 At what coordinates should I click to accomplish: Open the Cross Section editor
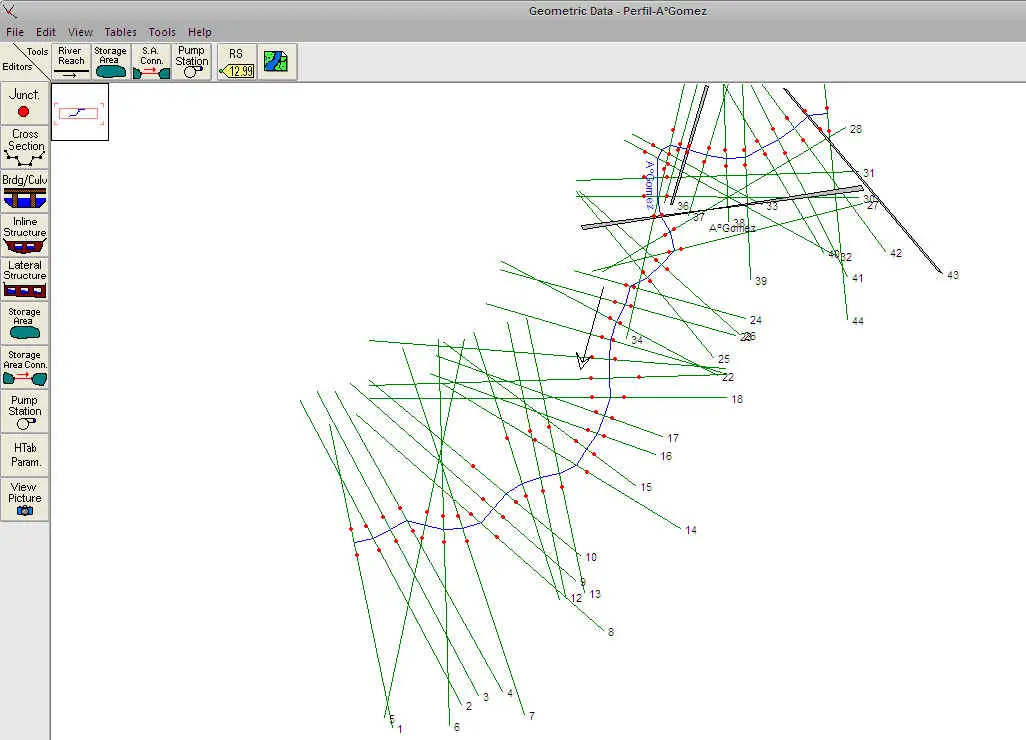pos(24,147)
